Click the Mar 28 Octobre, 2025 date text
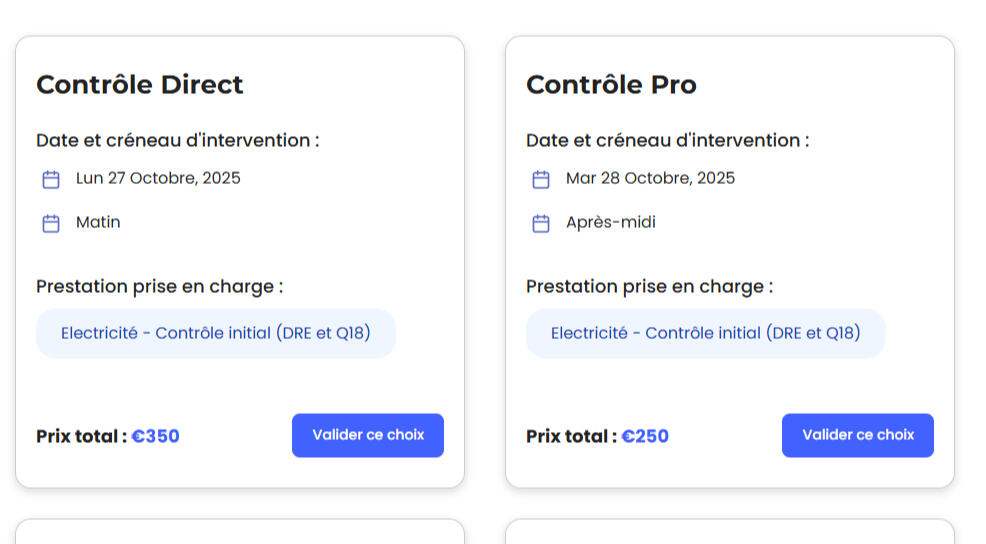Screen dimensions: 986x544 pos(650,179)
